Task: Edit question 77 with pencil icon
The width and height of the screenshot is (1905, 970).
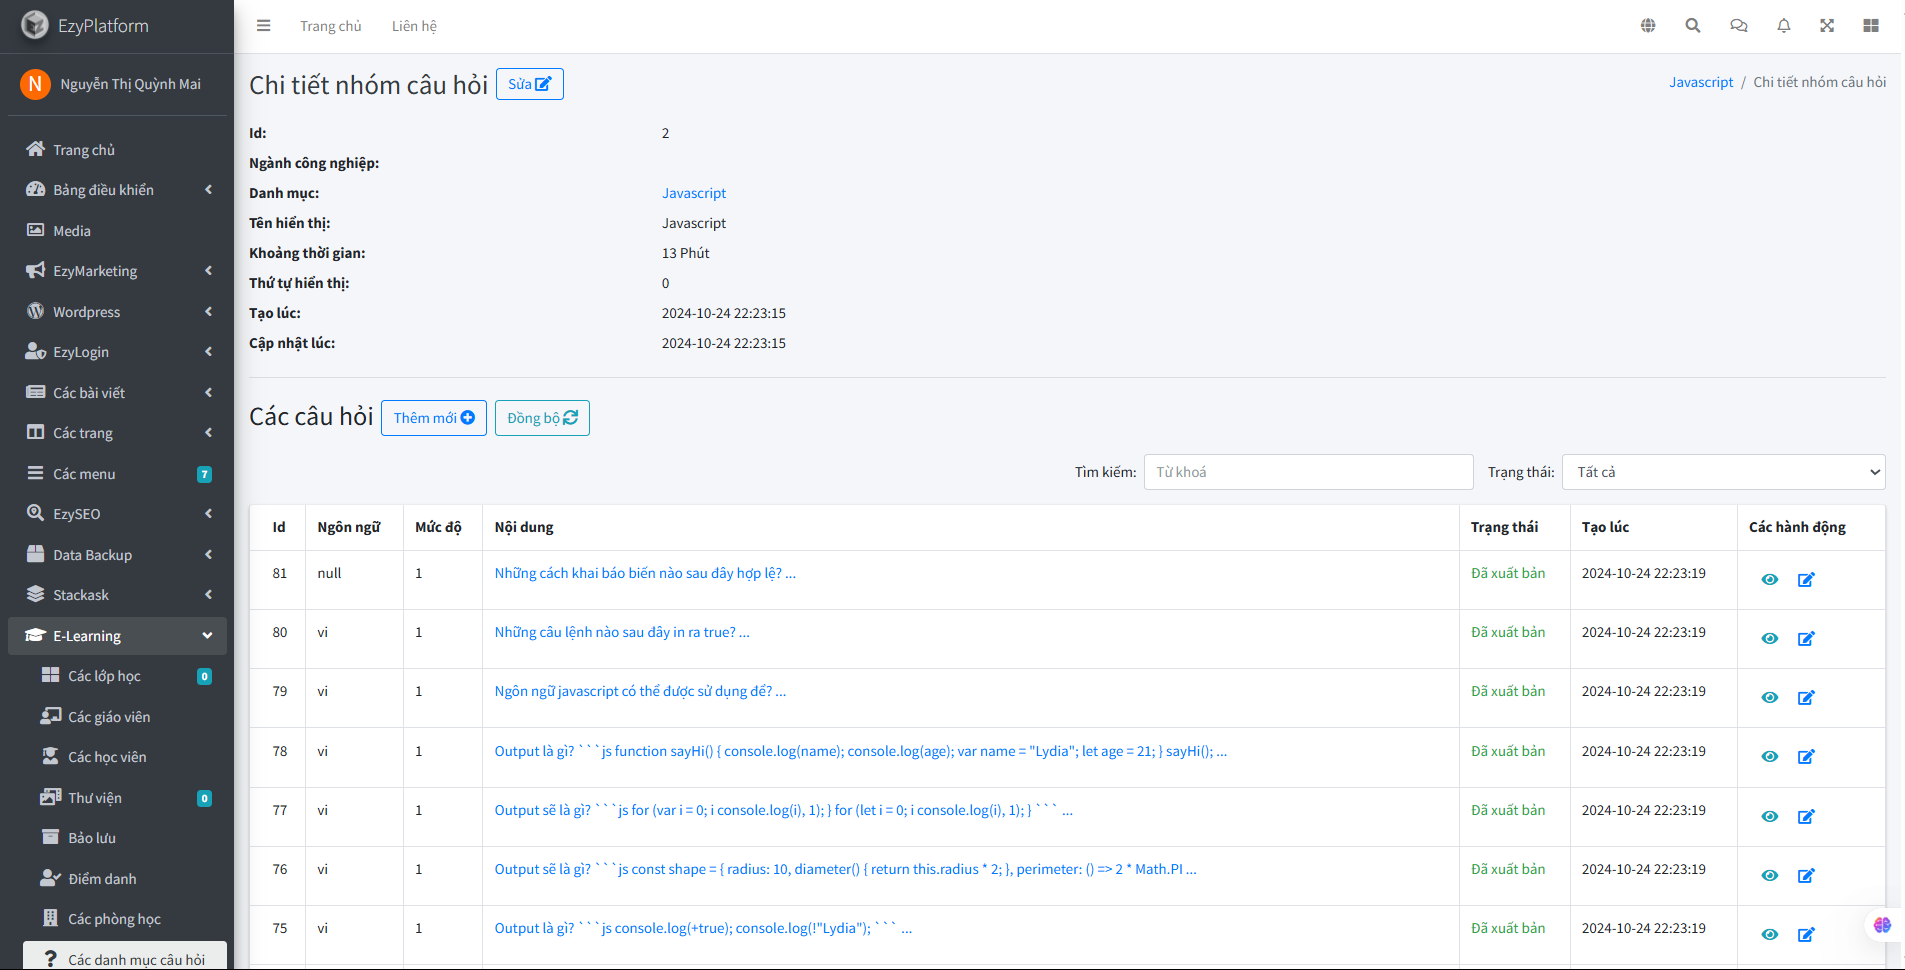Action: (x=1806, y=817)
